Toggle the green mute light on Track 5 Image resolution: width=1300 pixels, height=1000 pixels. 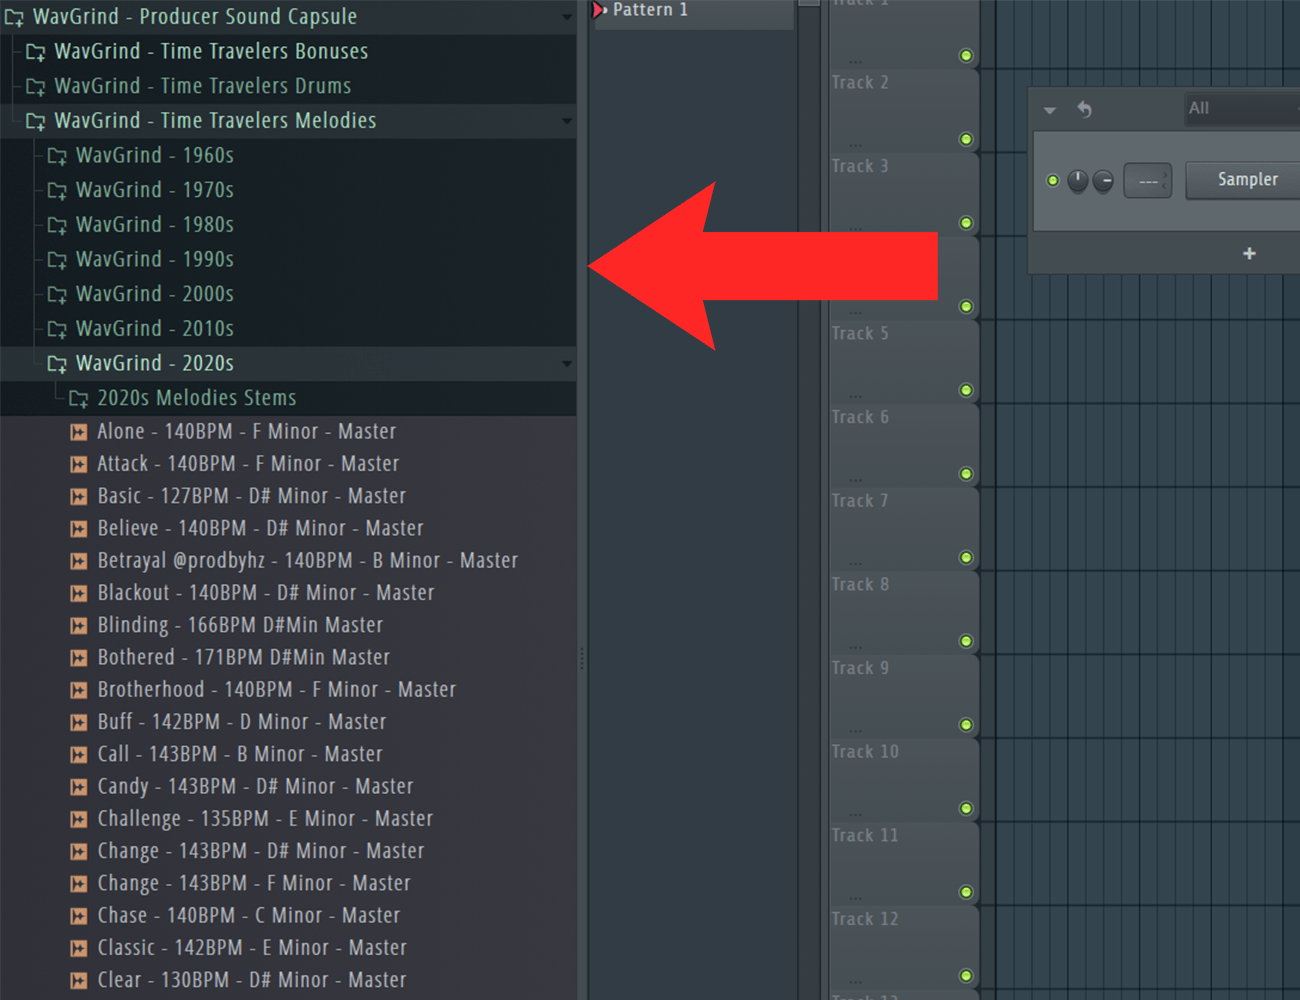[966, 390]
